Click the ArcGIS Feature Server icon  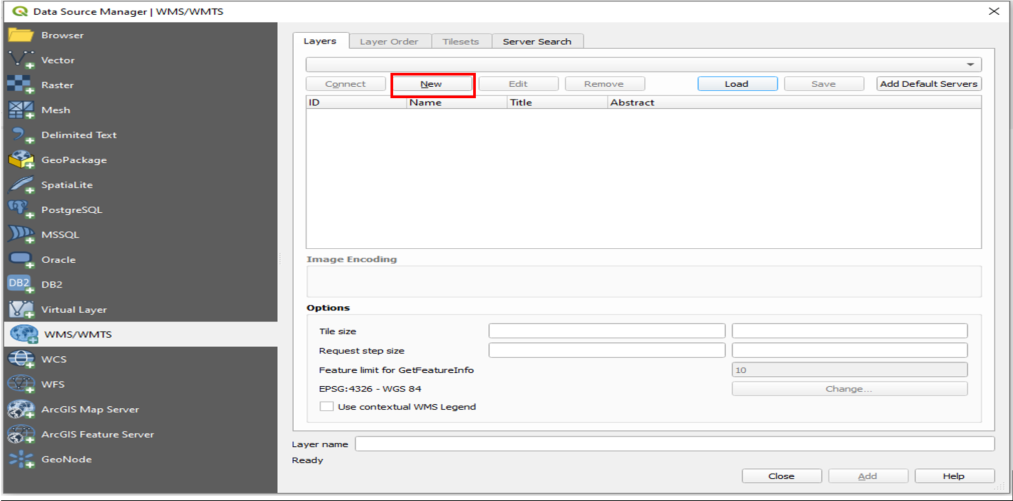click(20, 434)
